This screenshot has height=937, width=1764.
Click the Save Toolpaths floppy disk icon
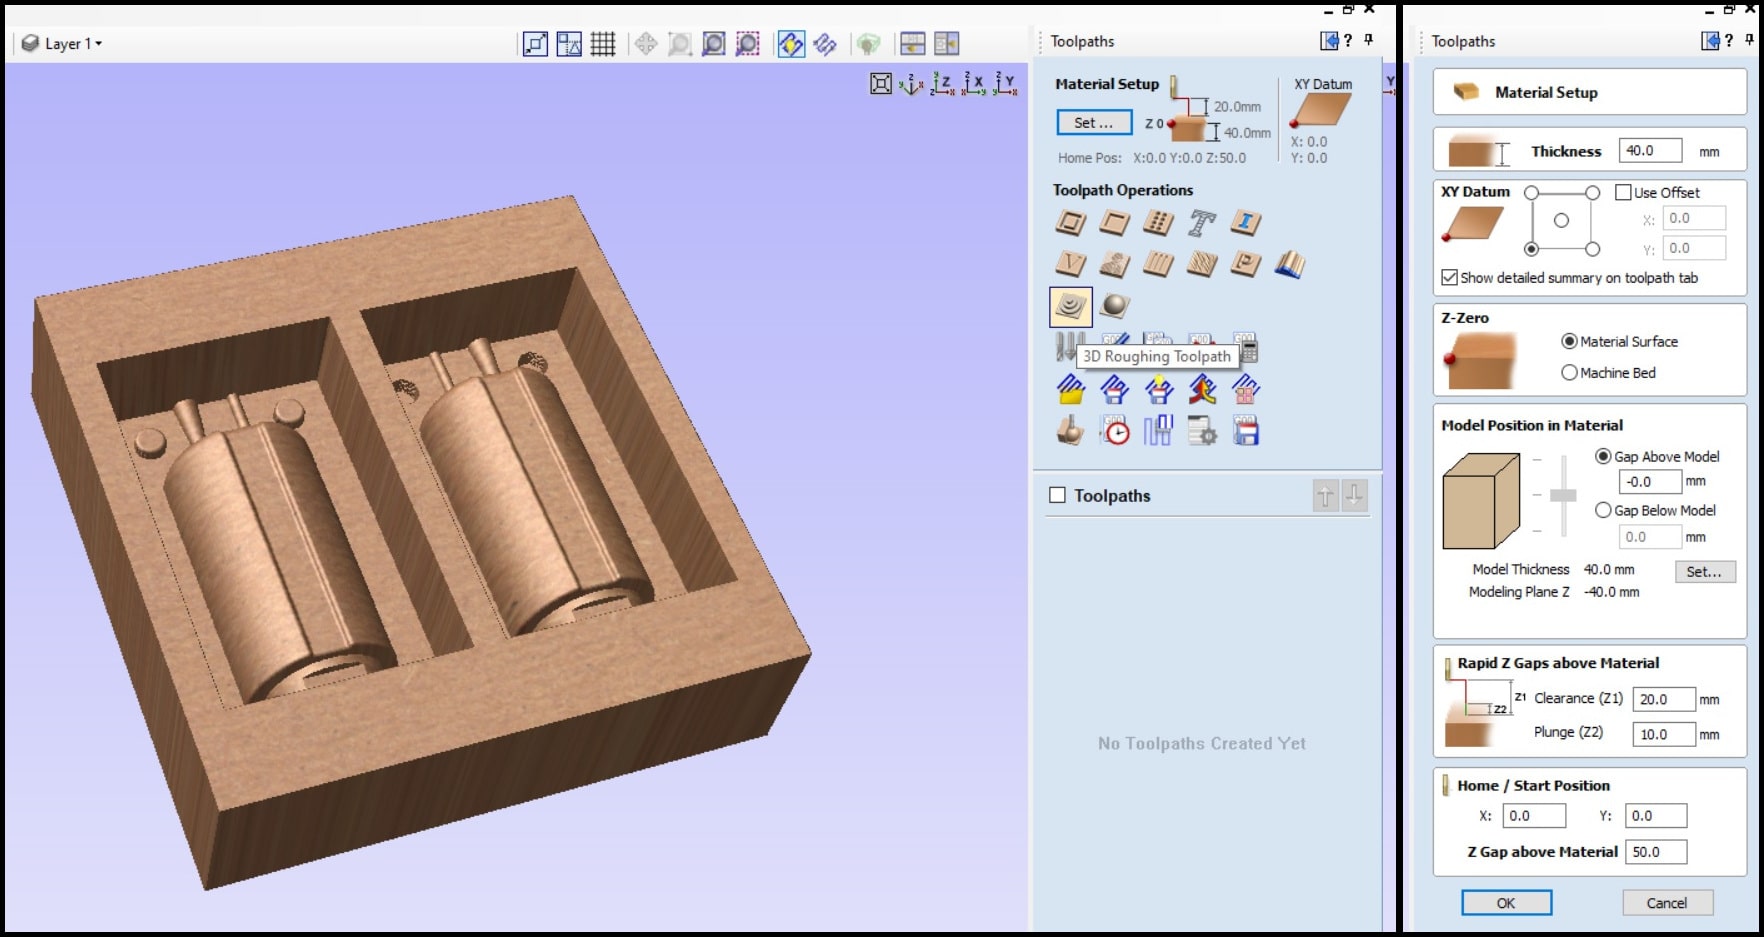1245,431
